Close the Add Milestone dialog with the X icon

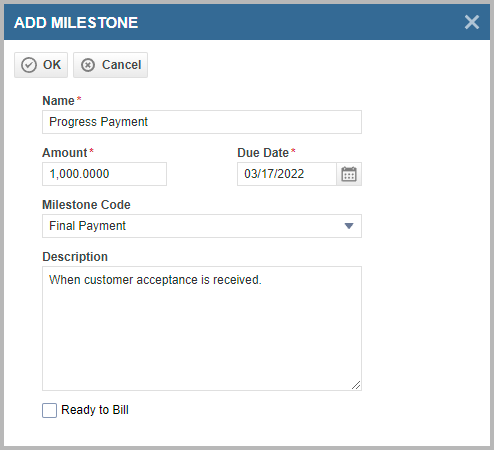click(x=472, y=22)
